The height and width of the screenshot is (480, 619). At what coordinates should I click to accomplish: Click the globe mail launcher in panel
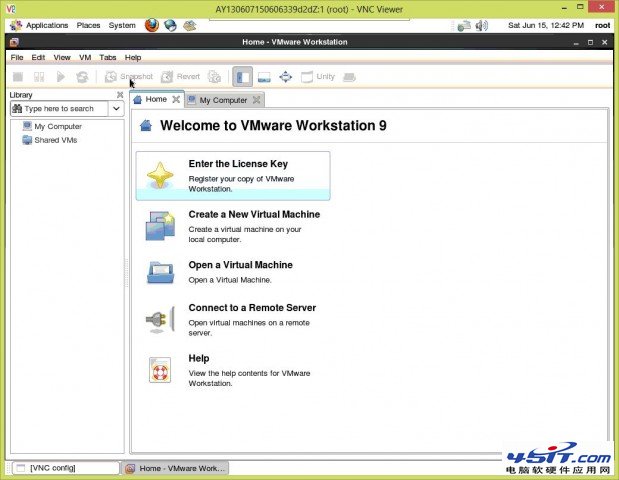coord(171,26)
